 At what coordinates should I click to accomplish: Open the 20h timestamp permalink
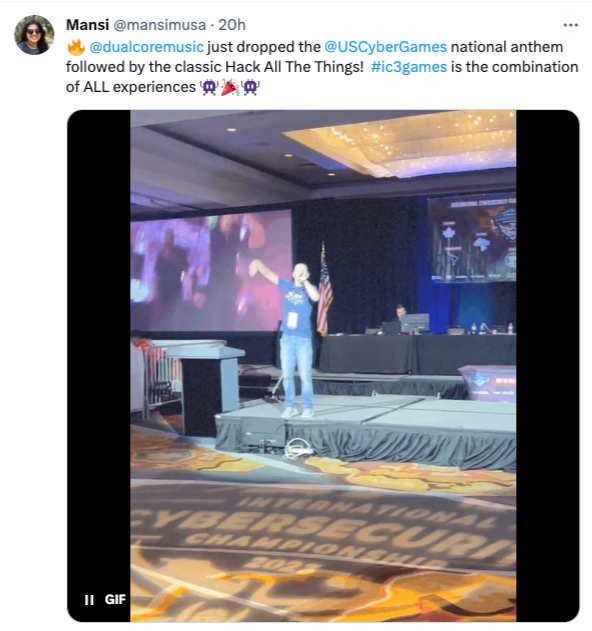click(232, 25)
